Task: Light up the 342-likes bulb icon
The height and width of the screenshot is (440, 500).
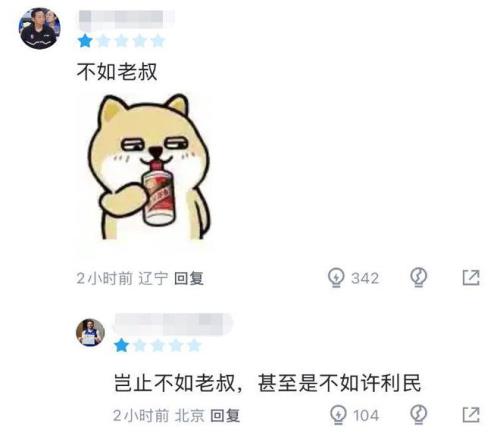Action: pyautogui.click(x=336, y=277)
